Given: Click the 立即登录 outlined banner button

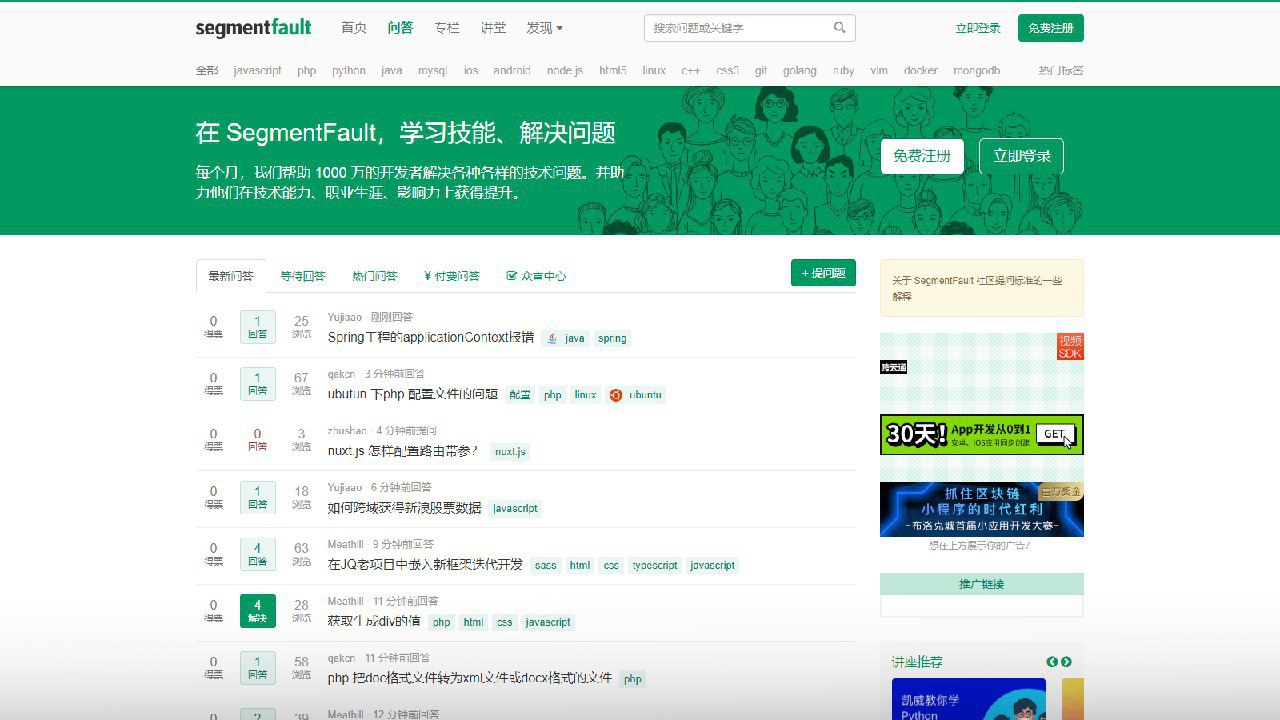Looking at the screenshot, I should click(x=1021, y=156).
